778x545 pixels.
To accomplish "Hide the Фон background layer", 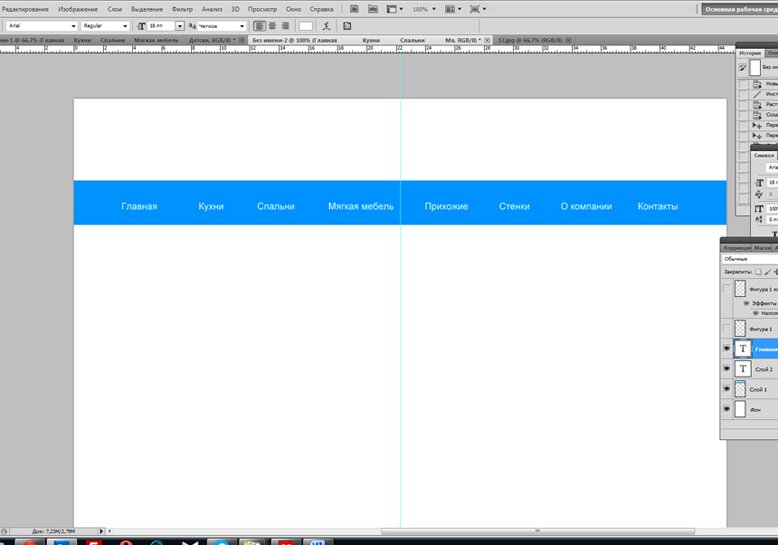I will (x=727, y=409).
